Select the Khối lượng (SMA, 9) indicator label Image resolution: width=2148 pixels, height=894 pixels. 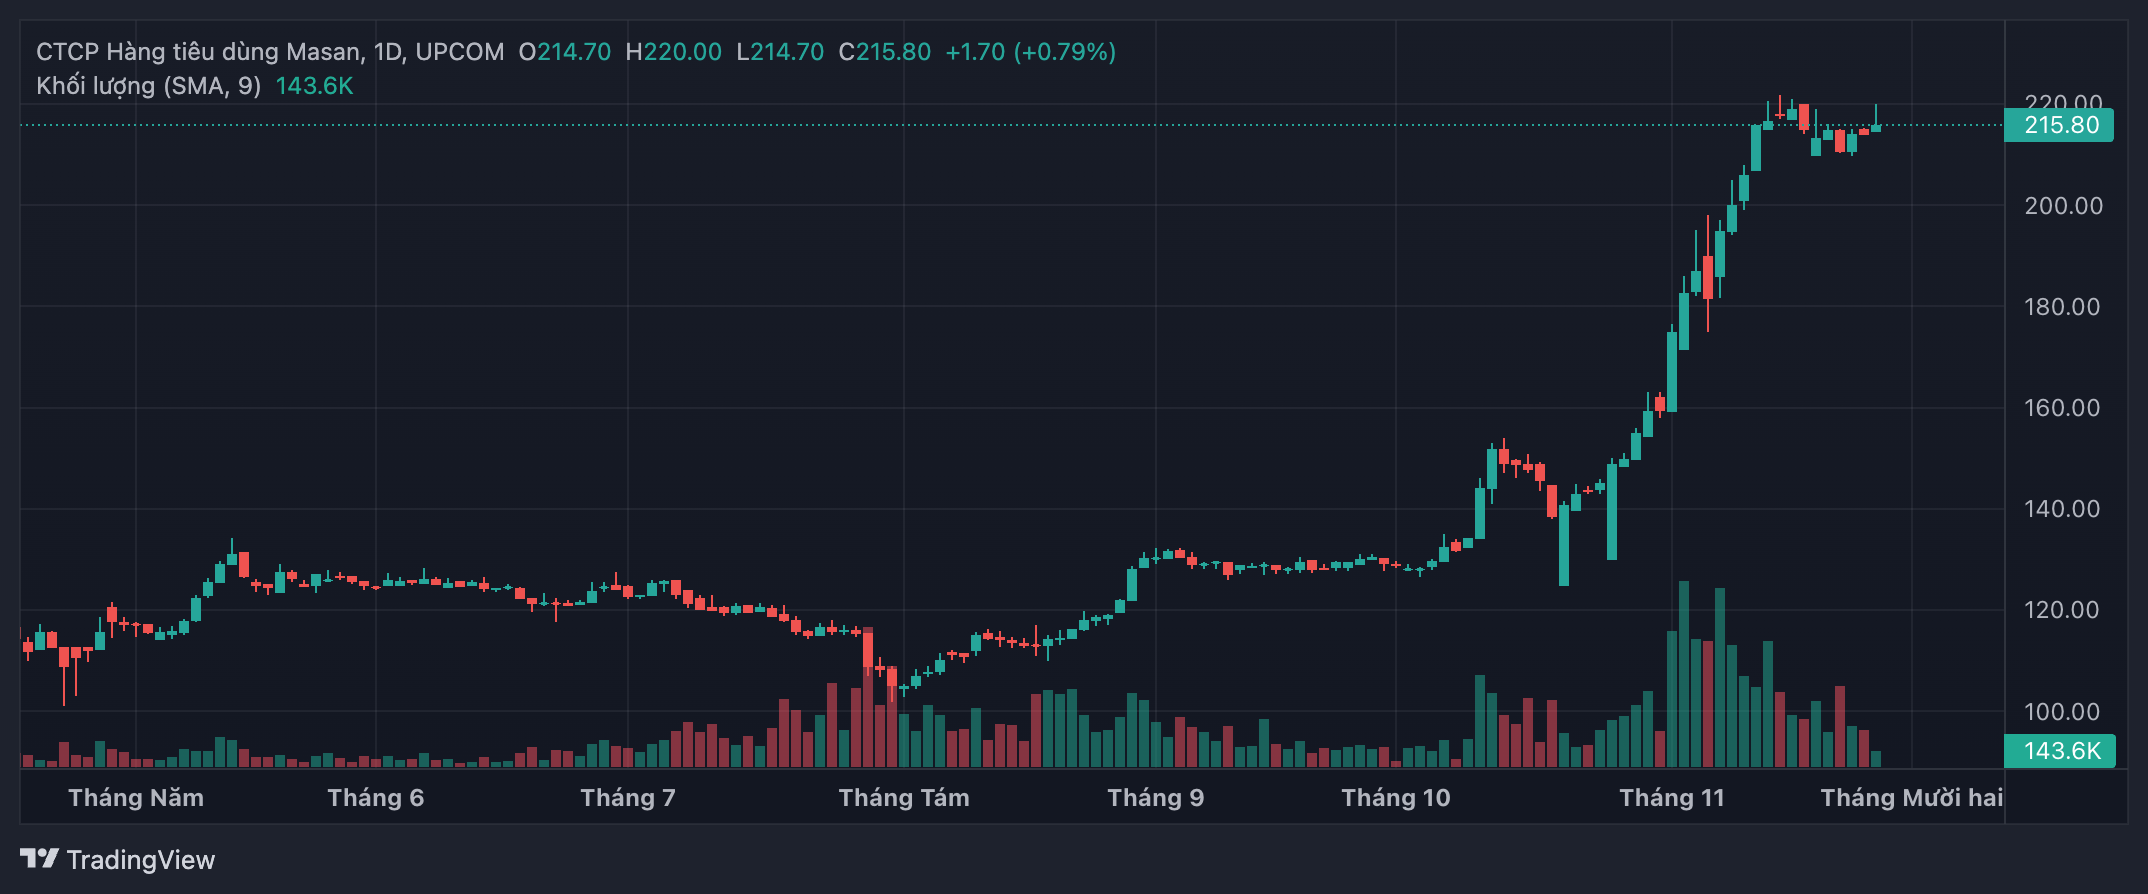[148, 86]
